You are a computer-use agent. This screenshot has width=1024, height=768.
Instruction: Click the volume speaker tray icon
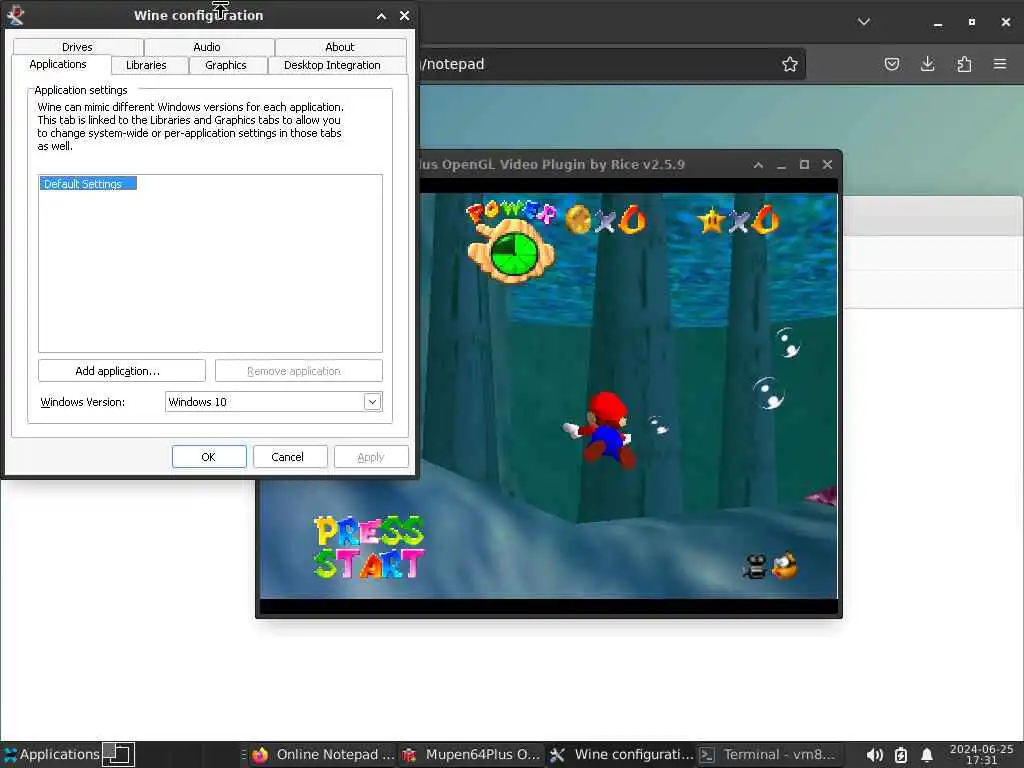(874, 755)
